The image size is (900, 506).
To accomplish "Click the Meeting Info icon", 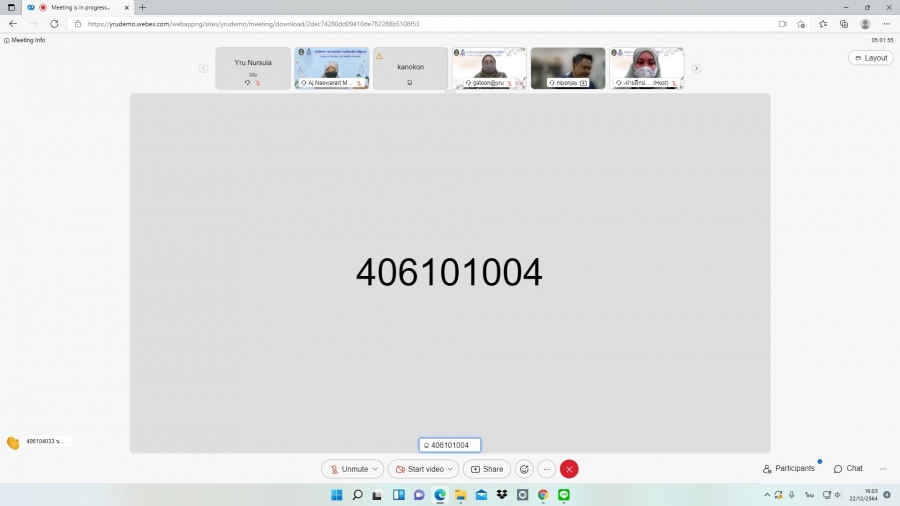I will pyautogui.click(x=7, y=40).
